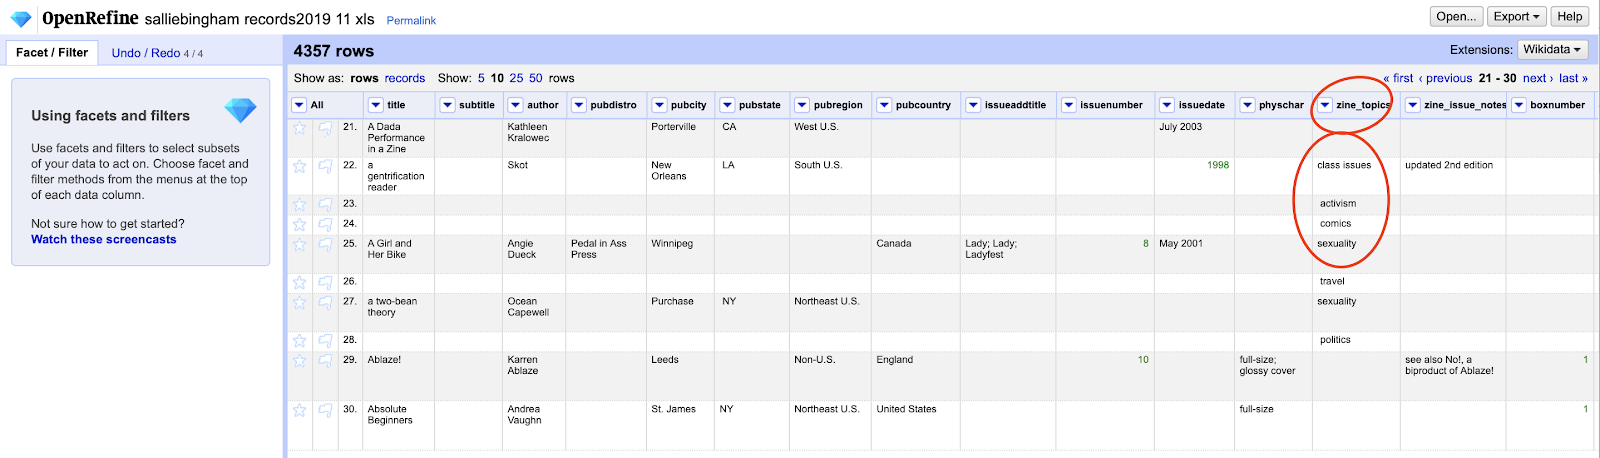This screenshot has width=1600, height=458.
Task: Show data as rows
Action: pos(364,78)
